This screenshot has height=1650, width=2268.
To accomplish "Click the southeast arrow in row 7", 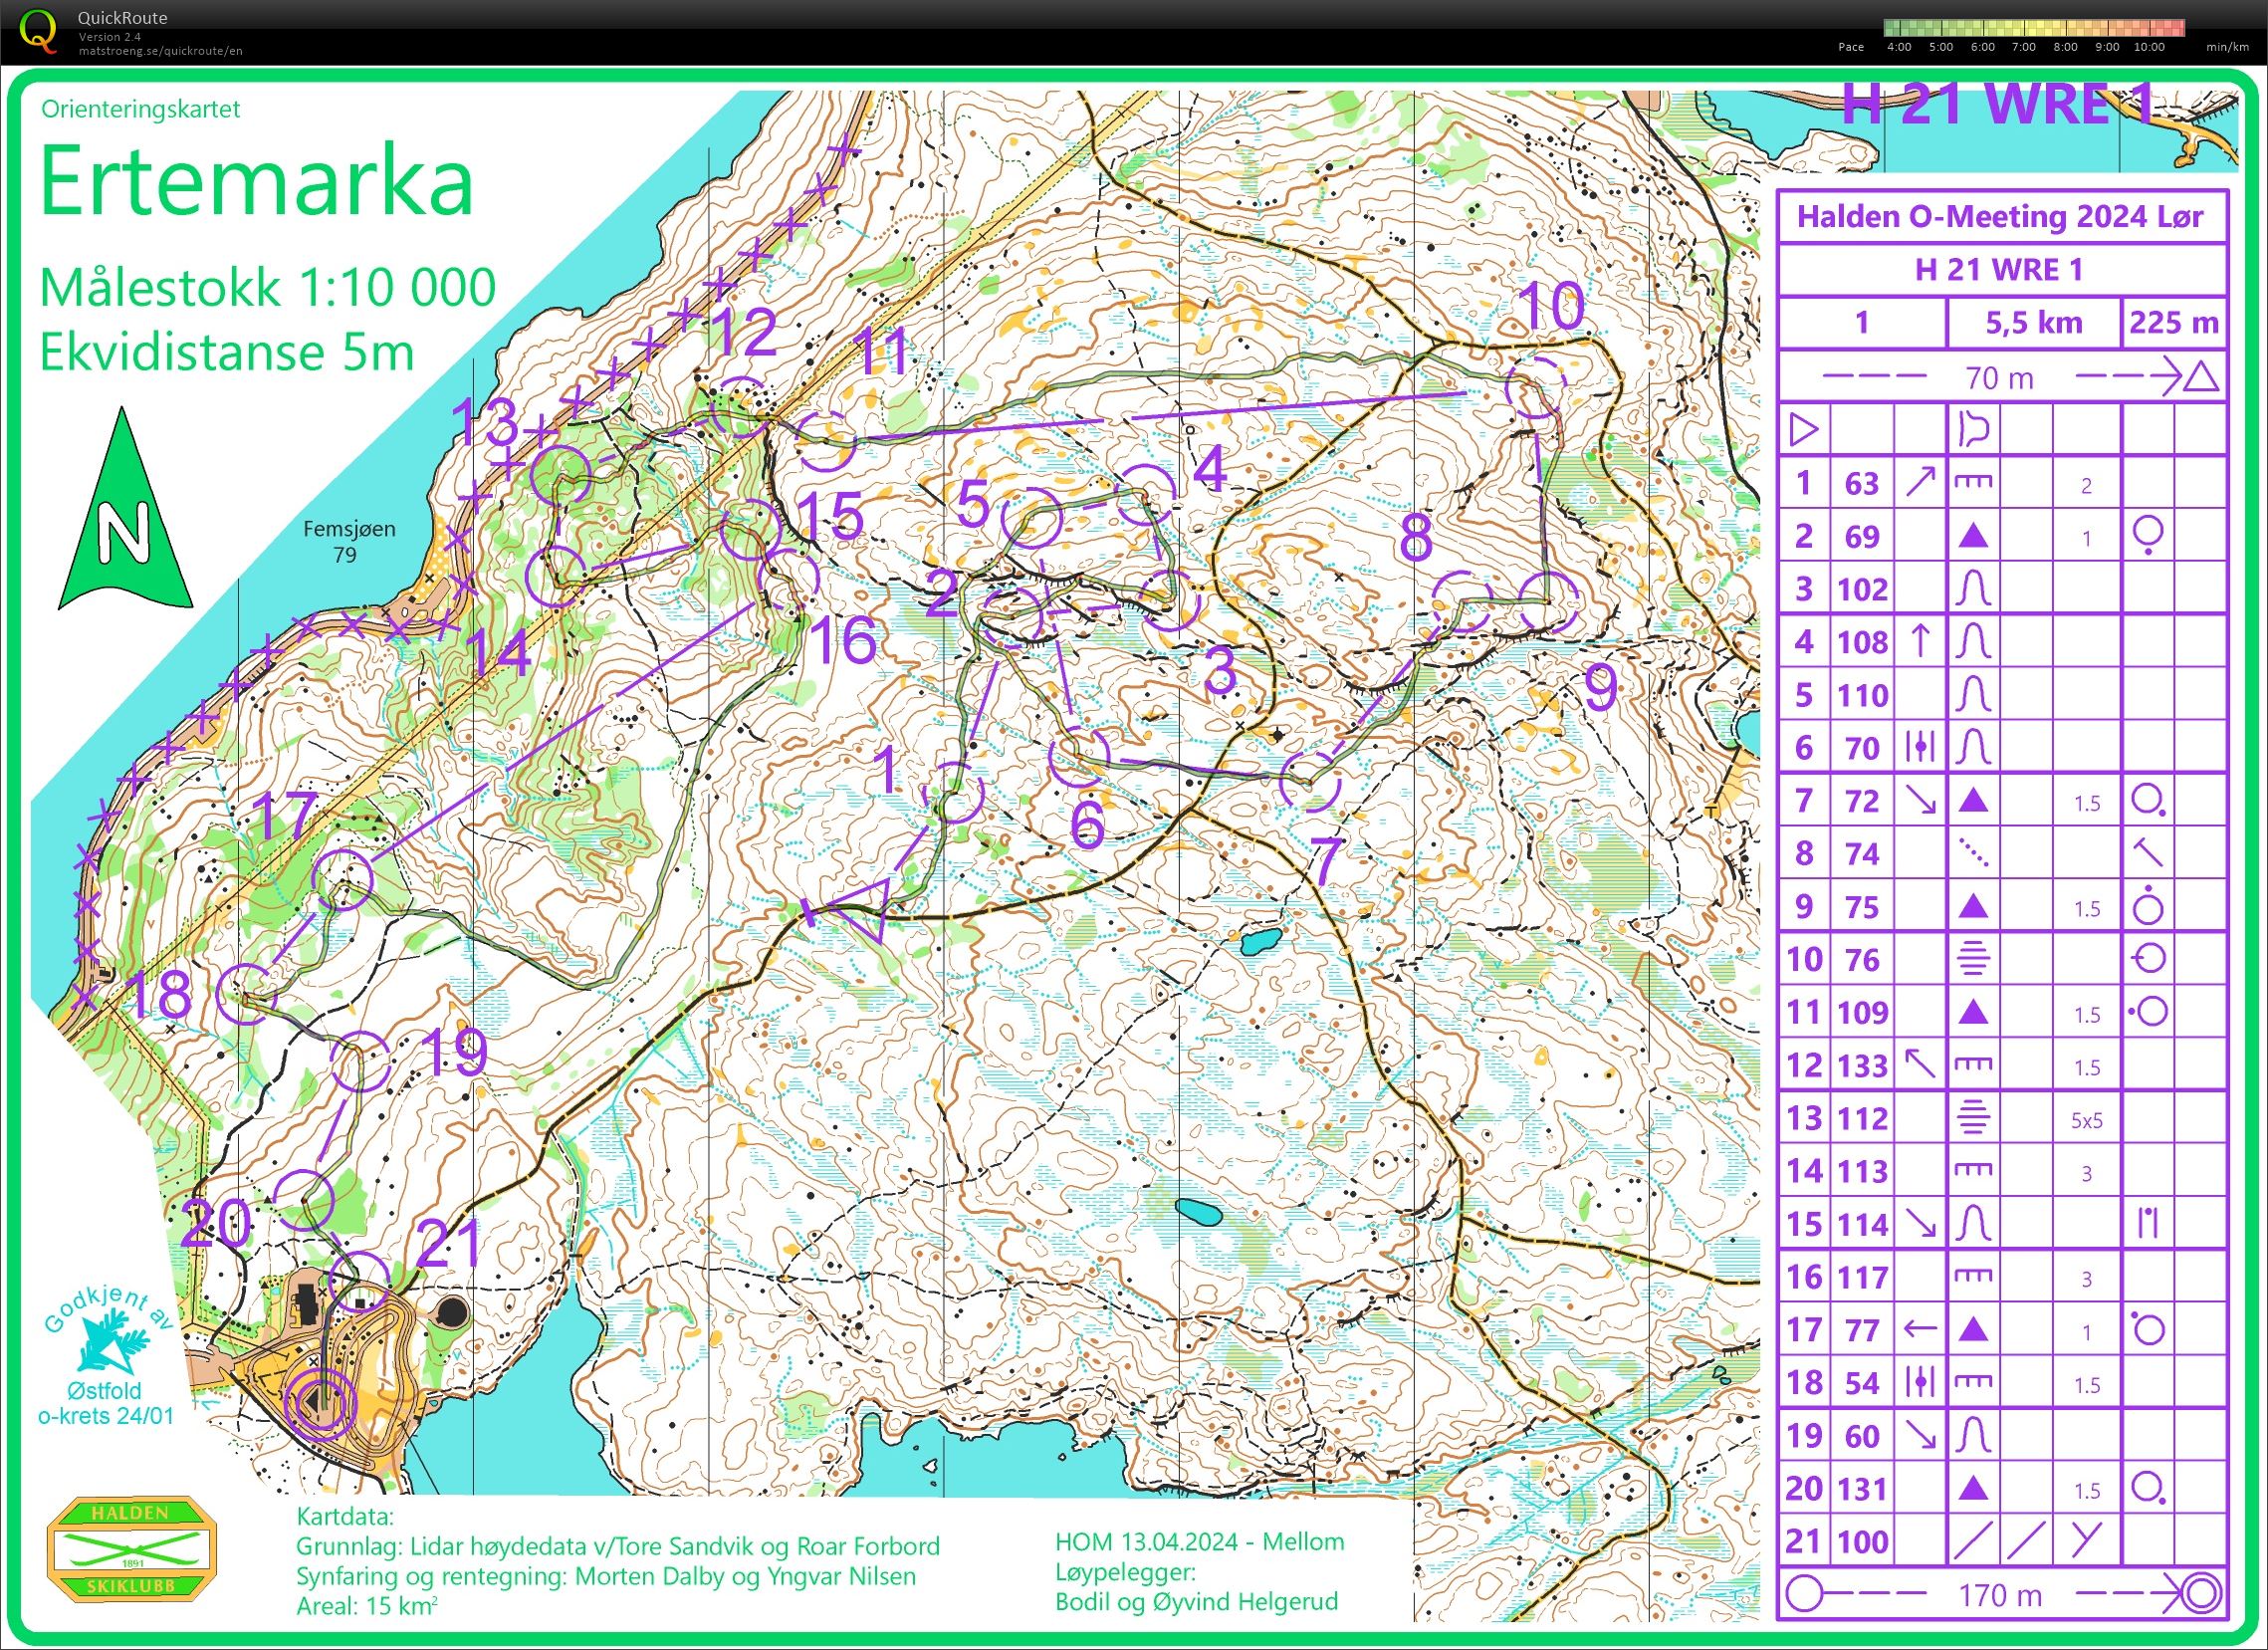I will 1919,800.
